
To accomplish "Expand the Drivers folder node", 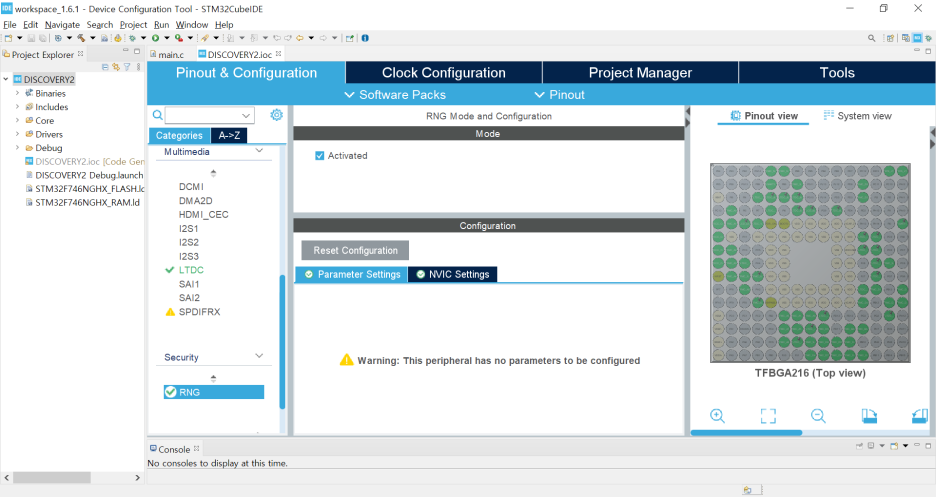I will [x=17, y=134].
